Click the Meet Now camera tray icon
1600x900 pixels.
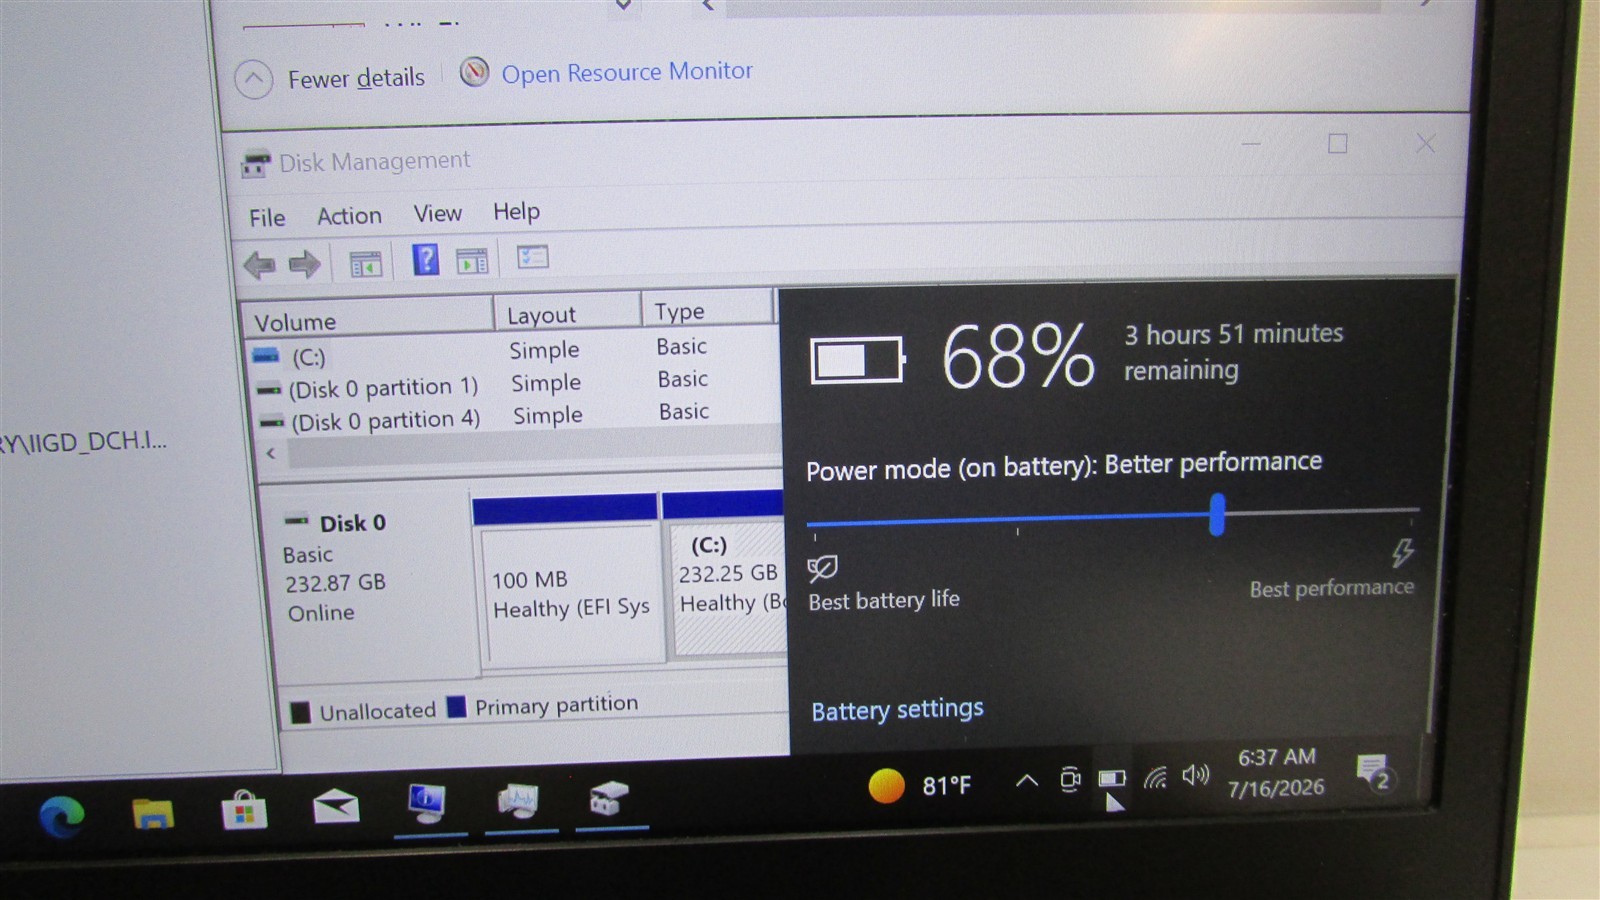pos(1070,779)
